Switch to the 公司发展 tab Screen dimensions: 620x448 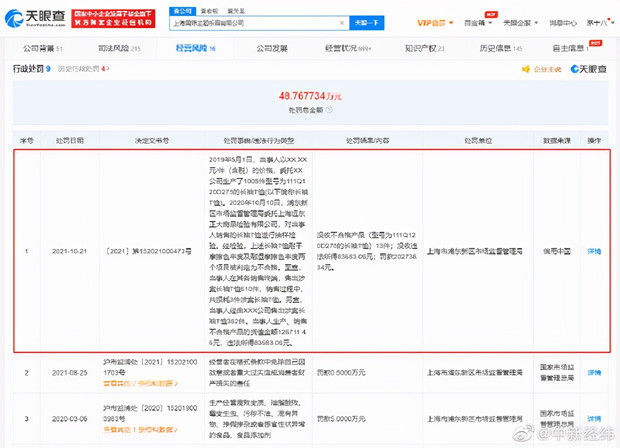pos(272,49)
